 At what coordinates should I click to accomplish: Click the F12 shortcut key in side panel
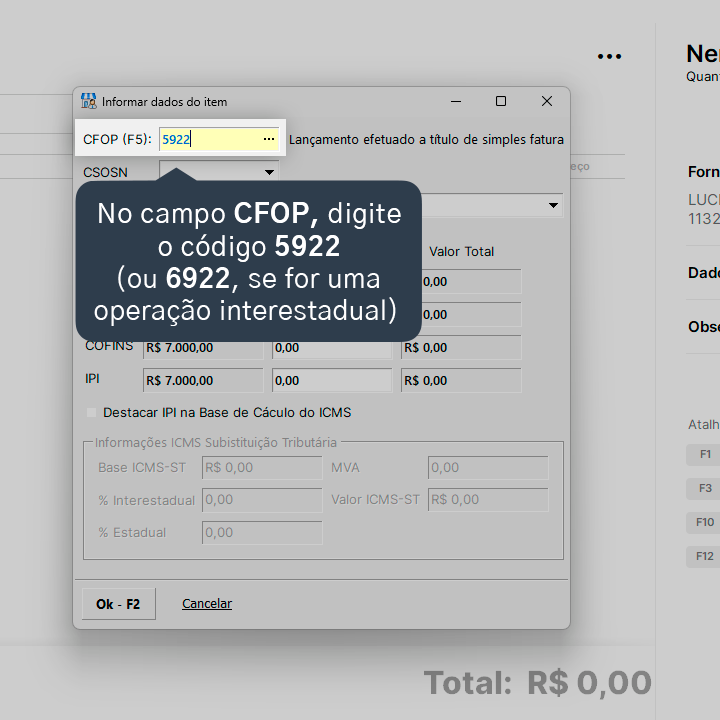click(x=705, y=556)
